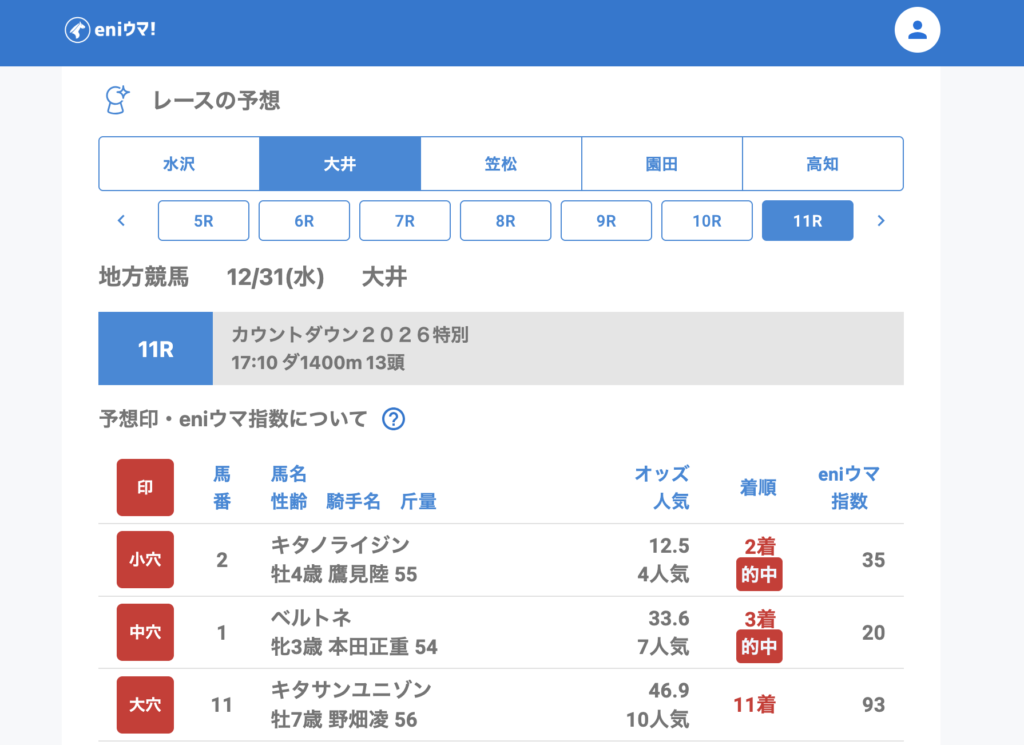This screenshot has height=745, width=1024.
Task: Click the eniウマ! logo in header
Action: point(110,30)
